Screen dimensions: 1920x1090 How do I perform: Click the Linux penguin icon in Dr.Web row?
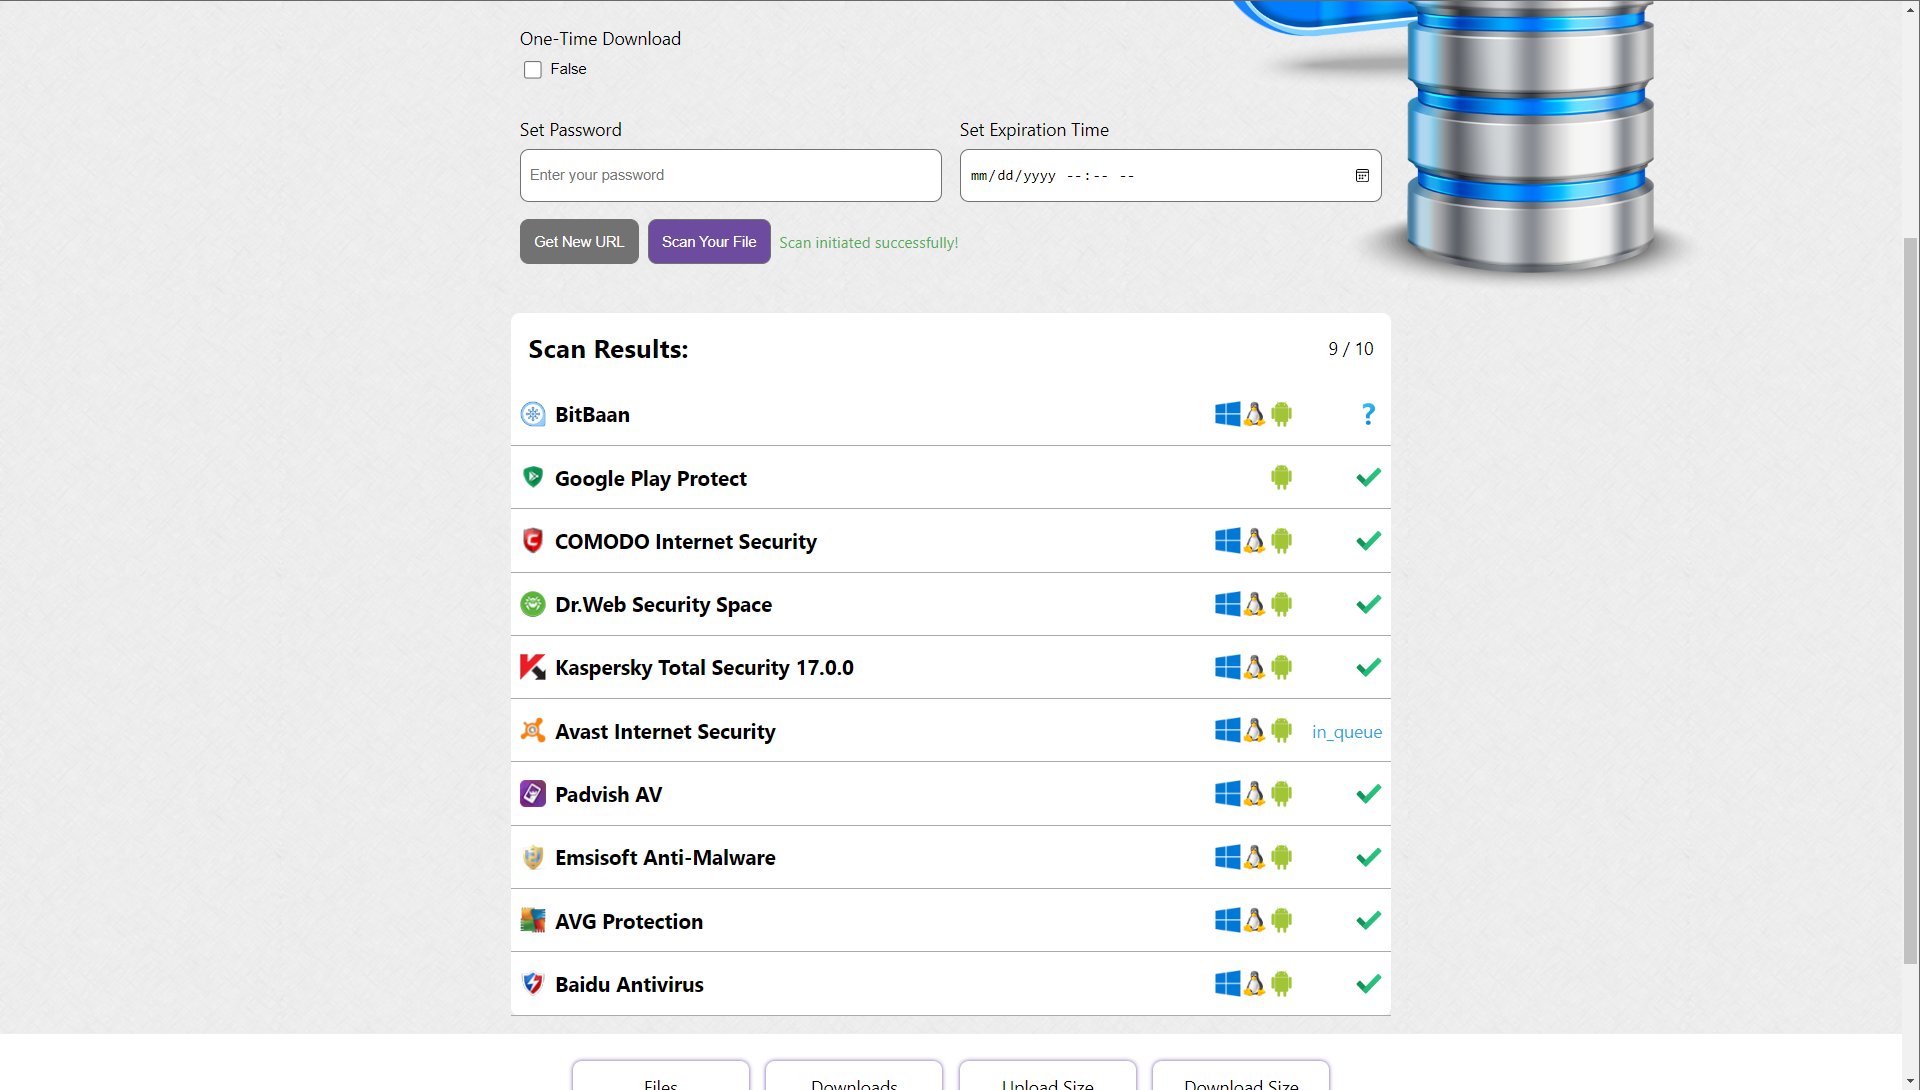click(x=1254, y=604)
